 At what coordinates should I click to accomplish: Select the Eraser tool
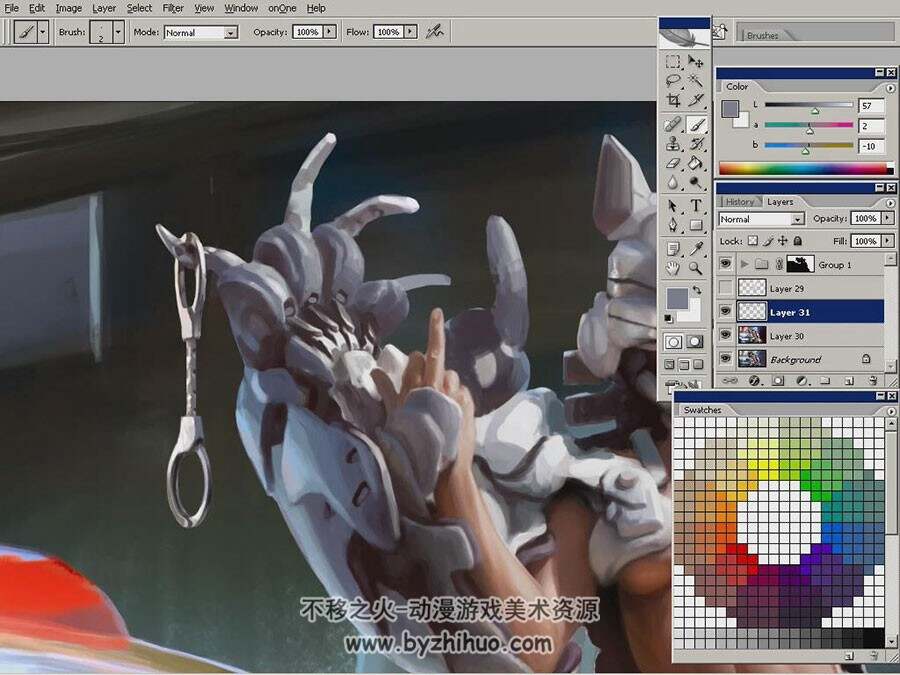pos(673,163)
